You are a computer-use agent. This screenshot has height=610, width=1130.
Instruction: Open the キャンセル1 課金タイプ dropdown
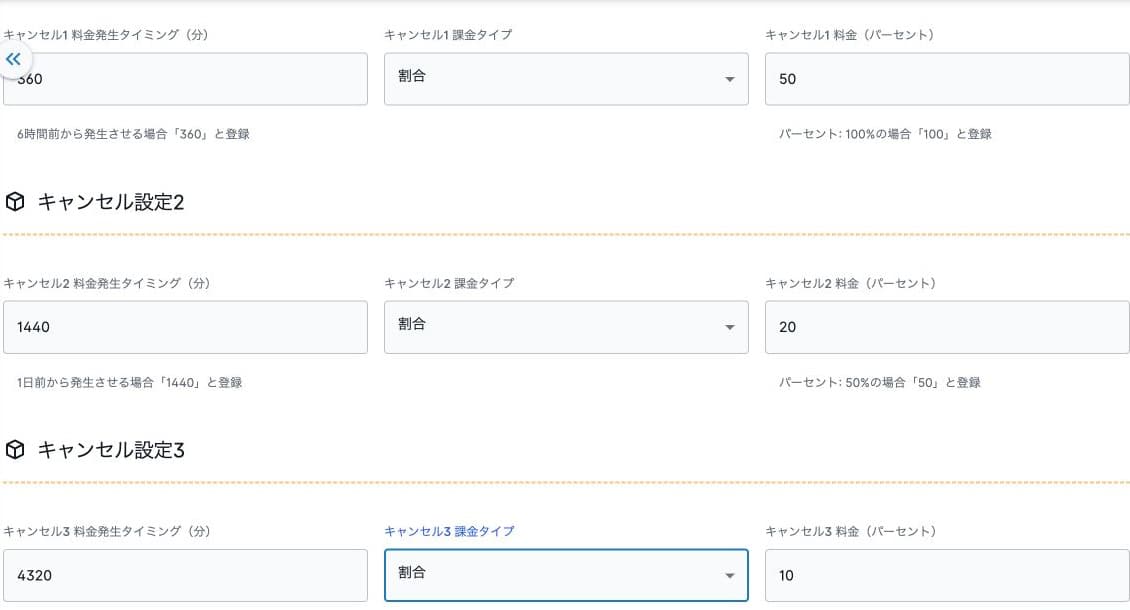[x=566, y=79]
